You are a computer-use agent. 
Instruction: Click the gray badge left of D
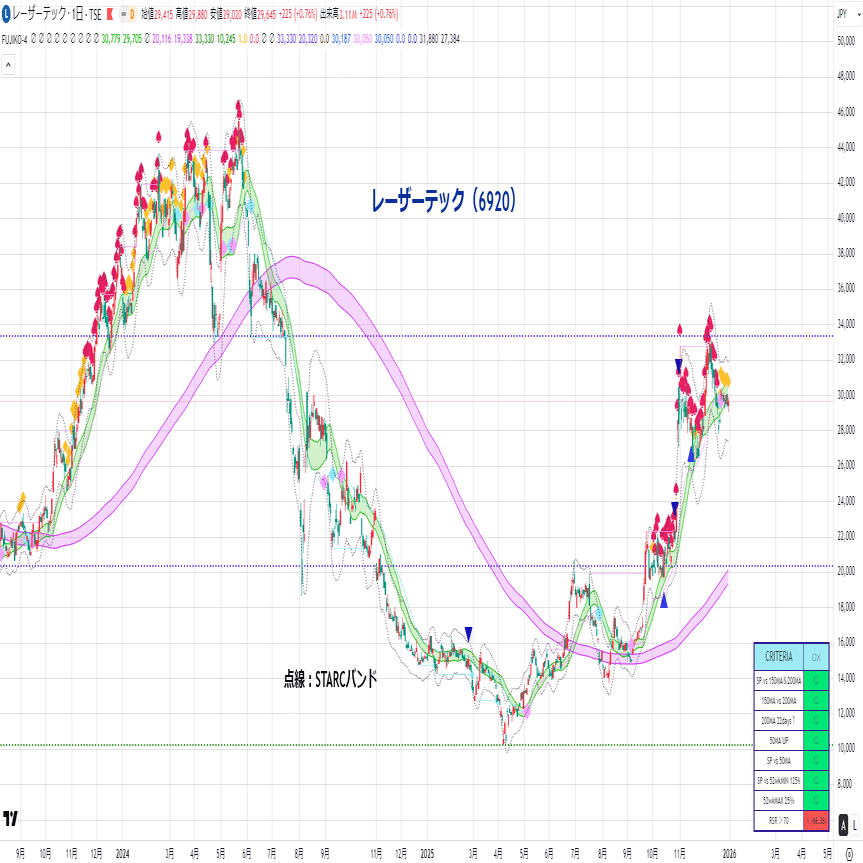point(123,14)
